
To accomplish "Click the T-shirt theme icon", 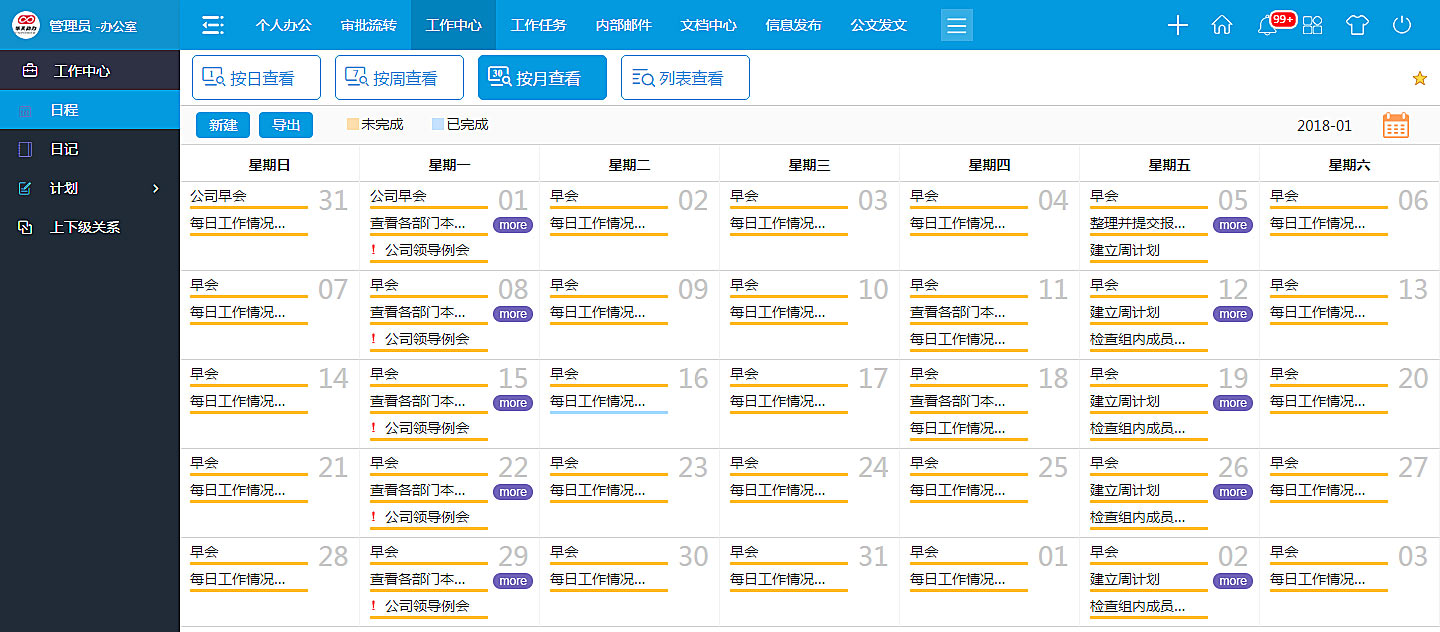I will tap(1357, 25).
